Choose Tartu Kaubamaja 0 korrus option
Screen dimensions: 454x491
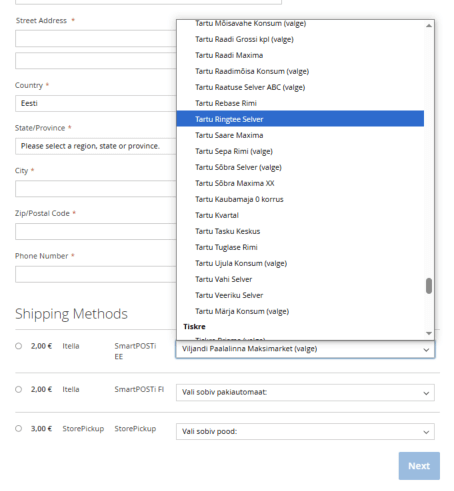(300, 199)
